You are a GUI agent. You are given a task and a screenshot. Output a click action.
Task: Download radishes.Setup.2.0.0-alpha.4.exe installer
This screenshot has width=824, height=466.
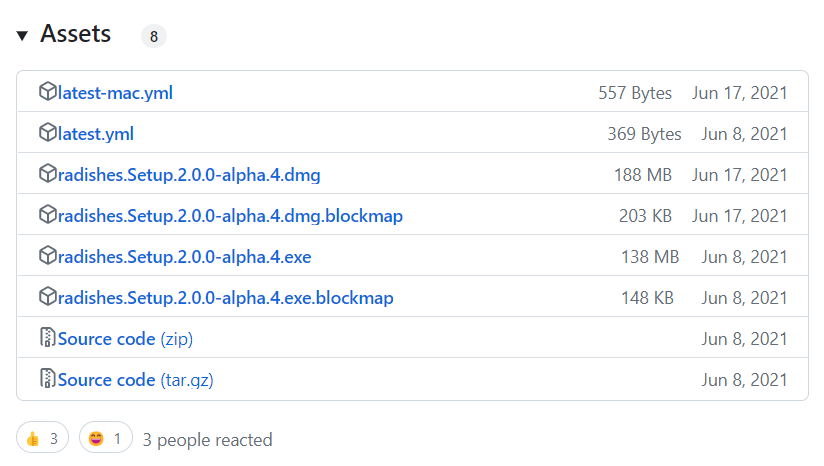click(x=185, y=257)
